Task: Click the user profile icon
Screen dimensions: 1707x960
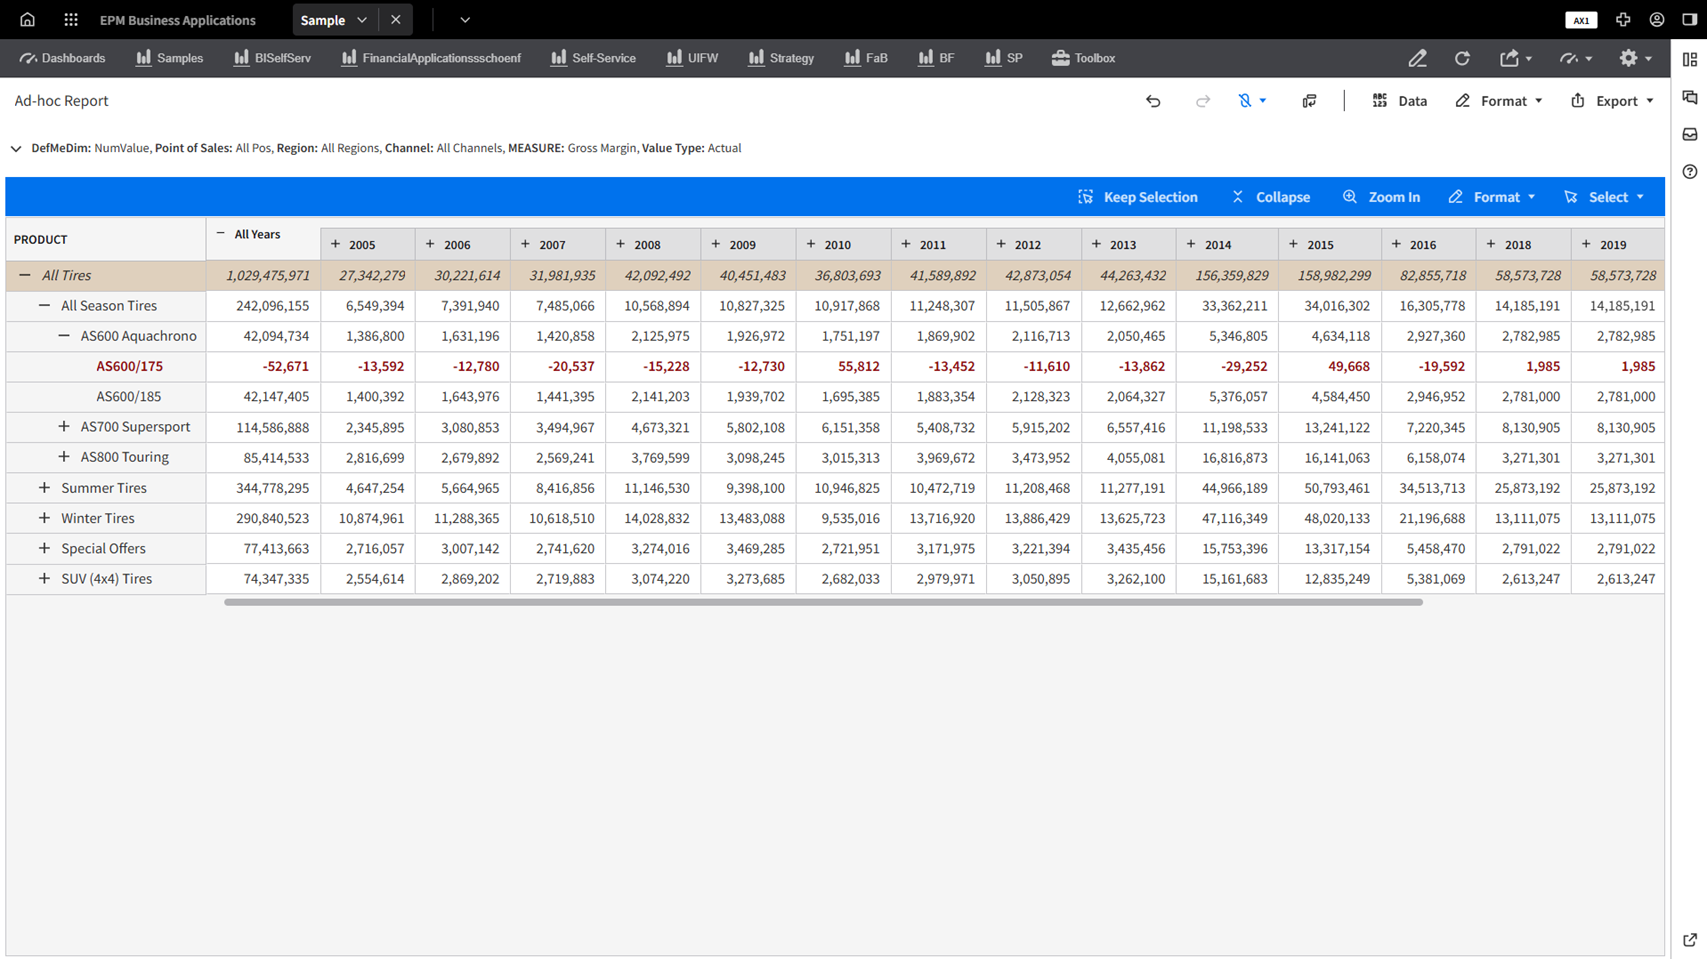Action: pos(1657,20)
